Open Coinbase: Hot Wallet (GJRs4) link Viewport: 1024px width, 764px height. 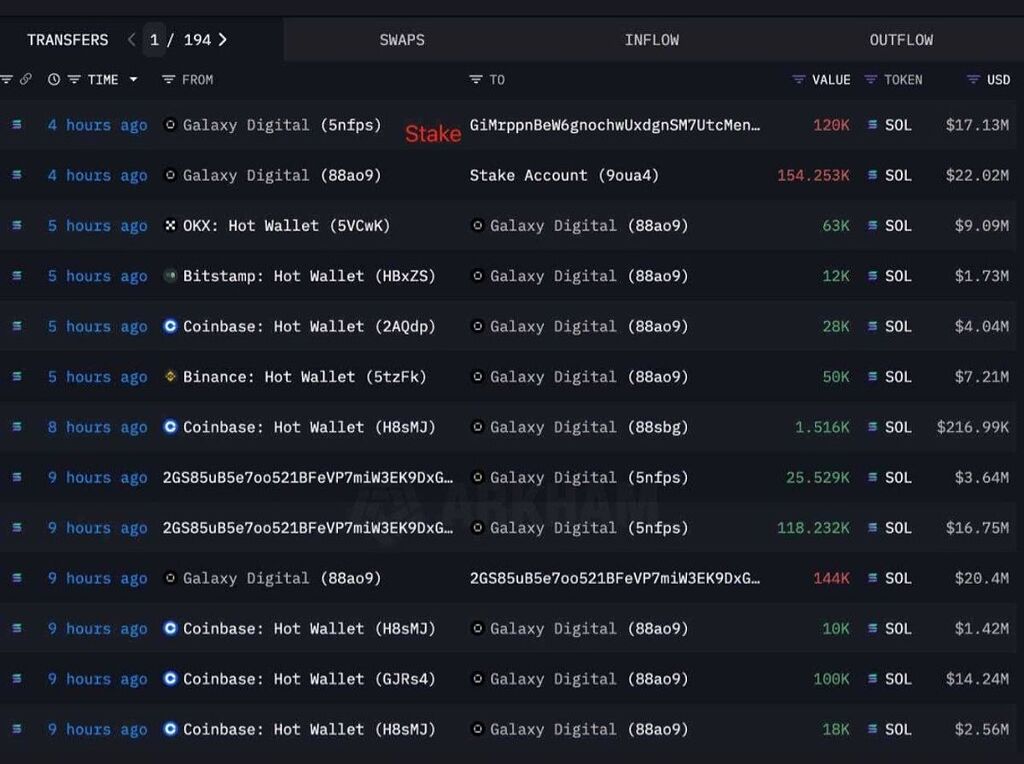coord(309,679)
